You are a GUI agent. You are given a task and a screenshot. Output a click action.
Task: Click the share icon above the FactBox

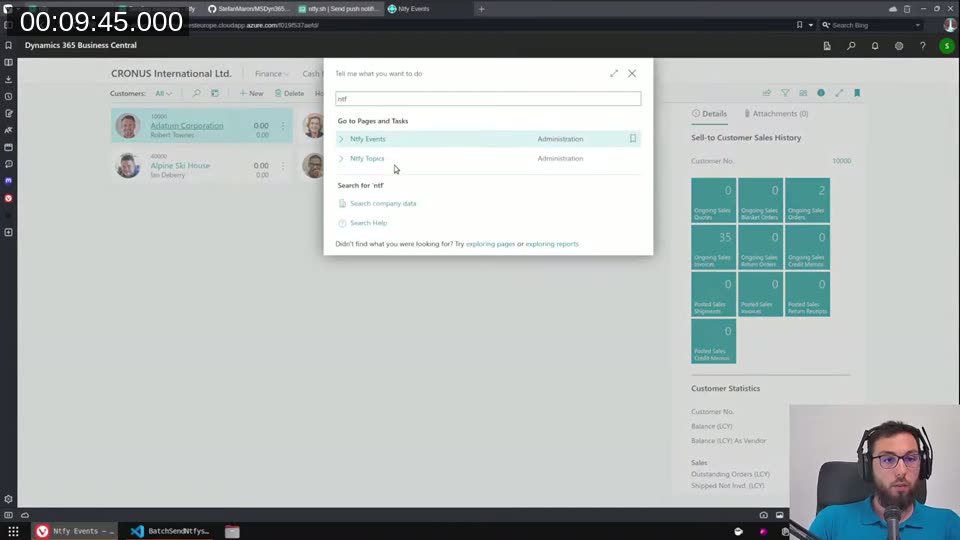[x=767, y=93]
